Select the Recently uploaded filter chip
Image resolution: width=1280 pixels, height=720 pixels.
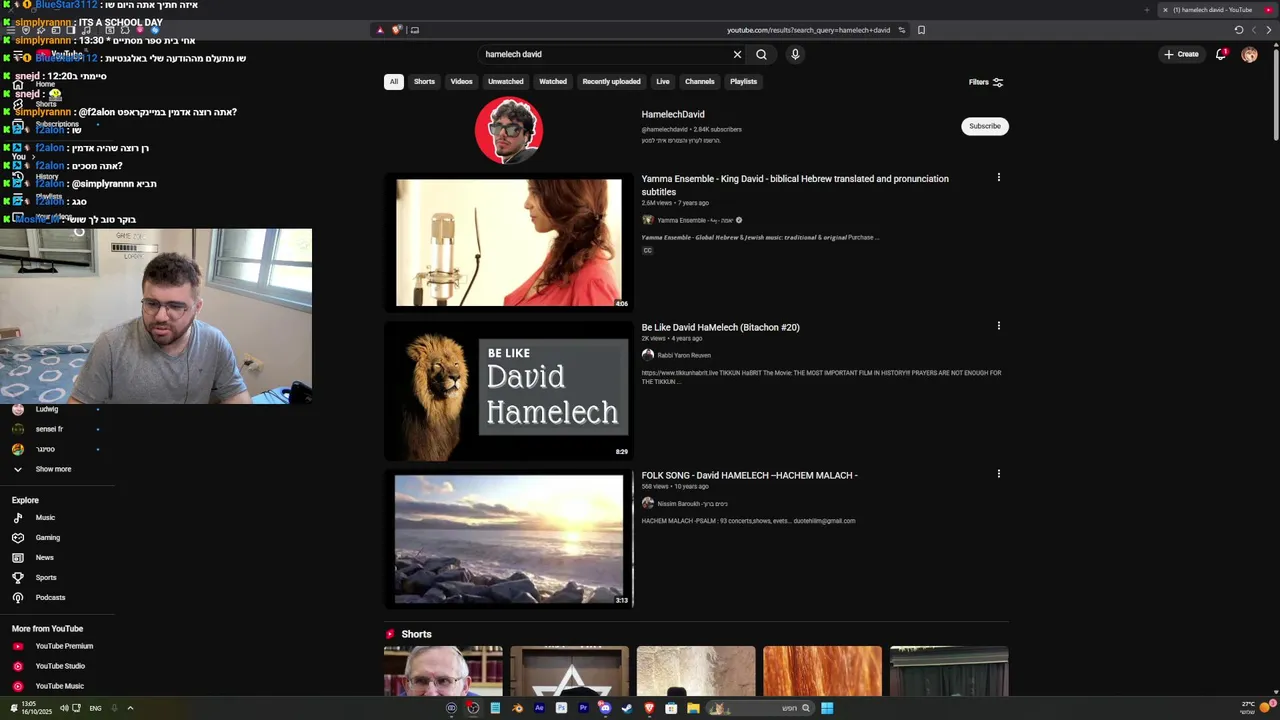tap(611, 82)
